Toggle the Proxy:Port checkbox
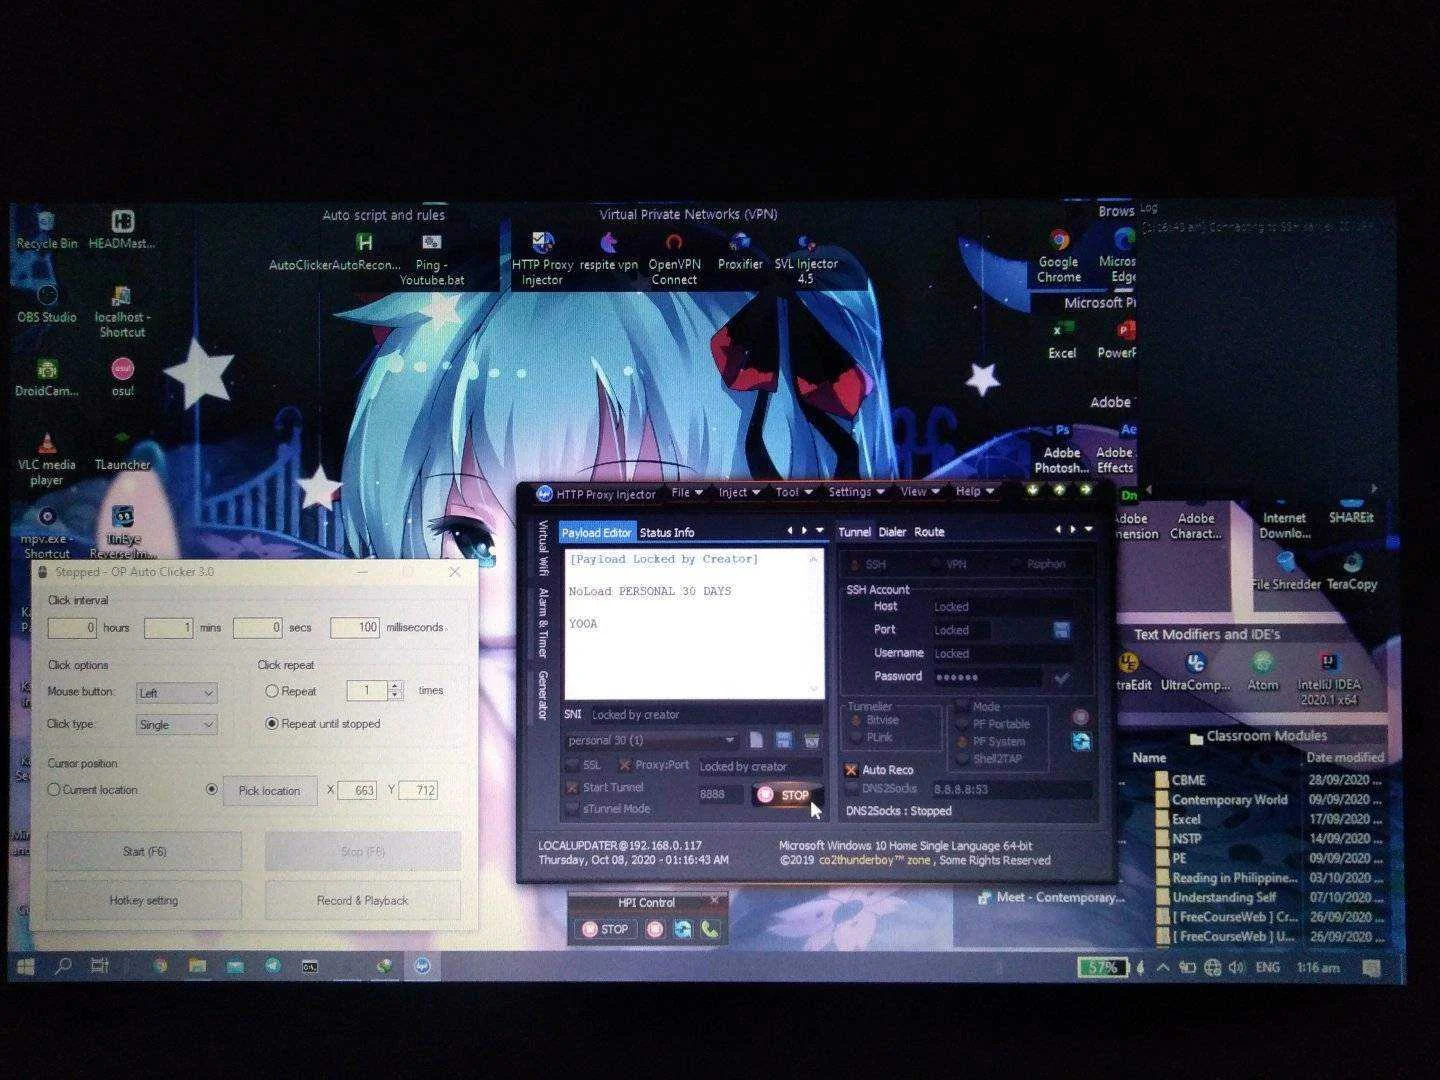1440x1080 pixels. coord(624,765)
